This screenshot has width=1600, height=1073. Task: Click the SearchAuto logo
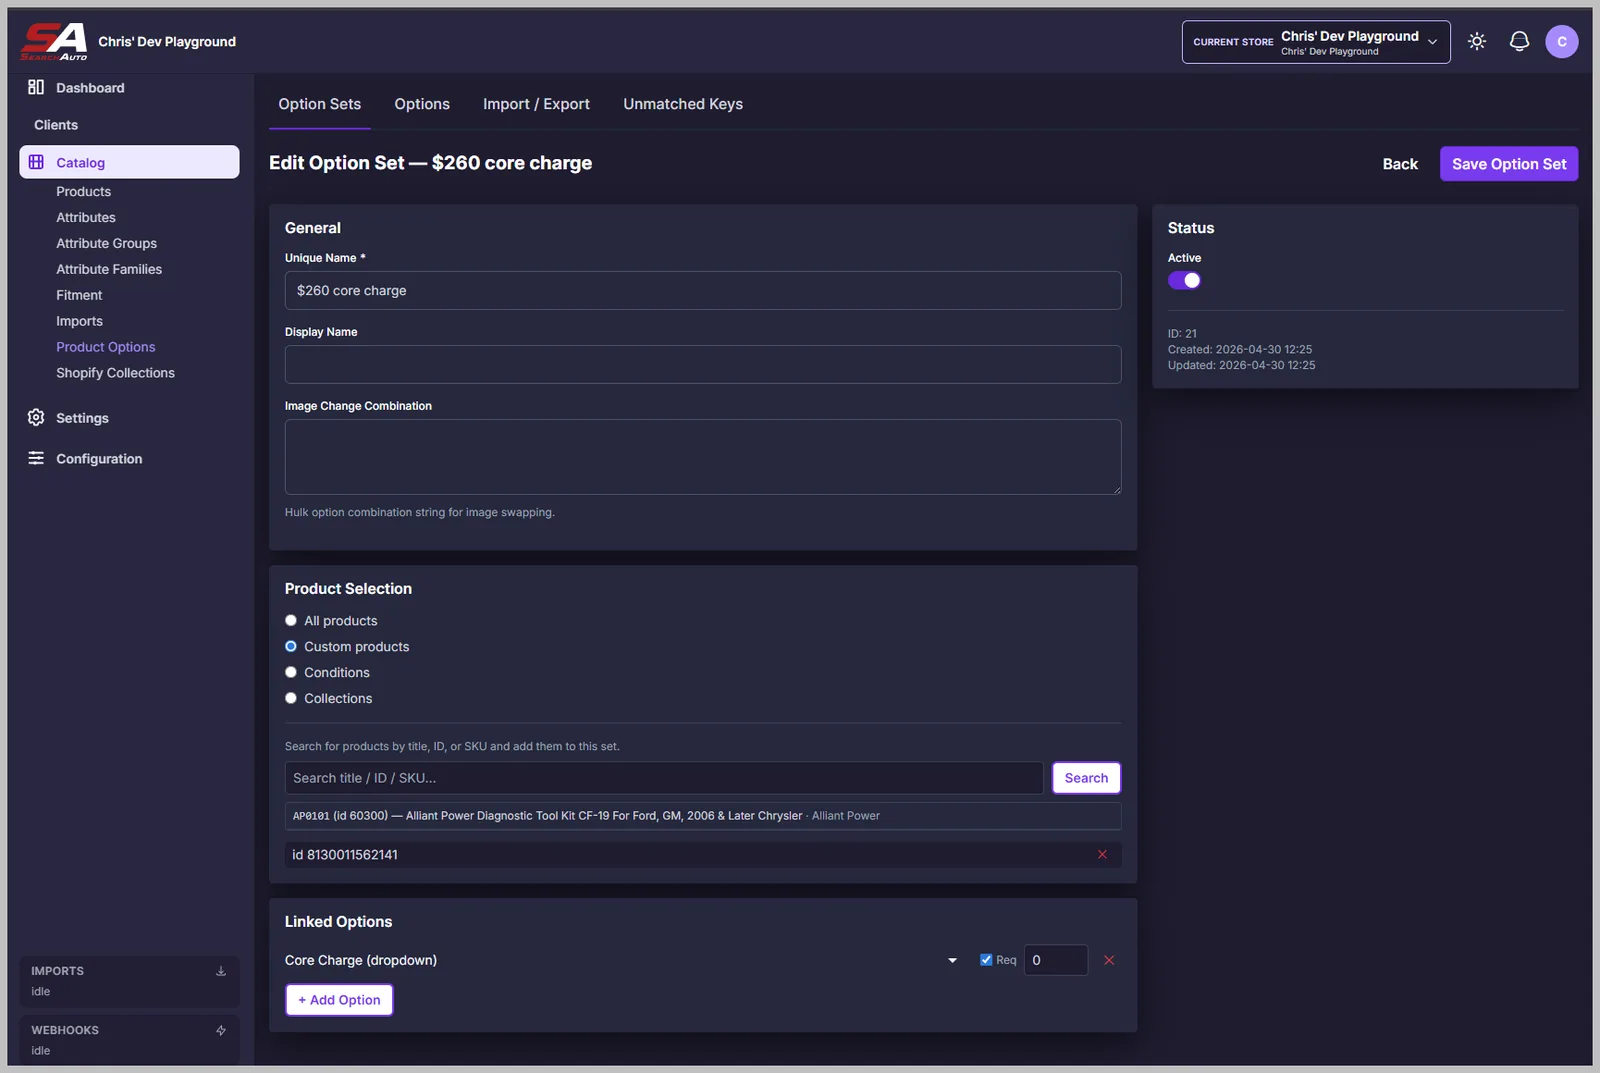pos(54,41)
